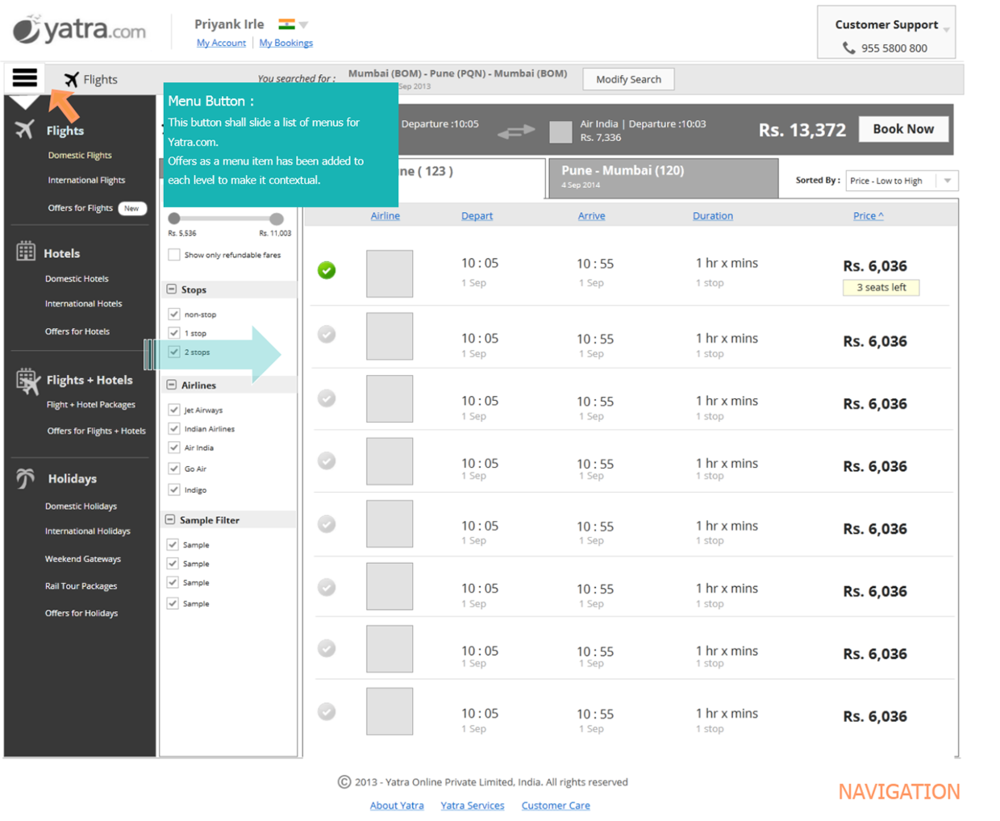Open Offers for Holidays menu item
The width and height of the screenshot is (1000, 821).
(x=81, y=613)
